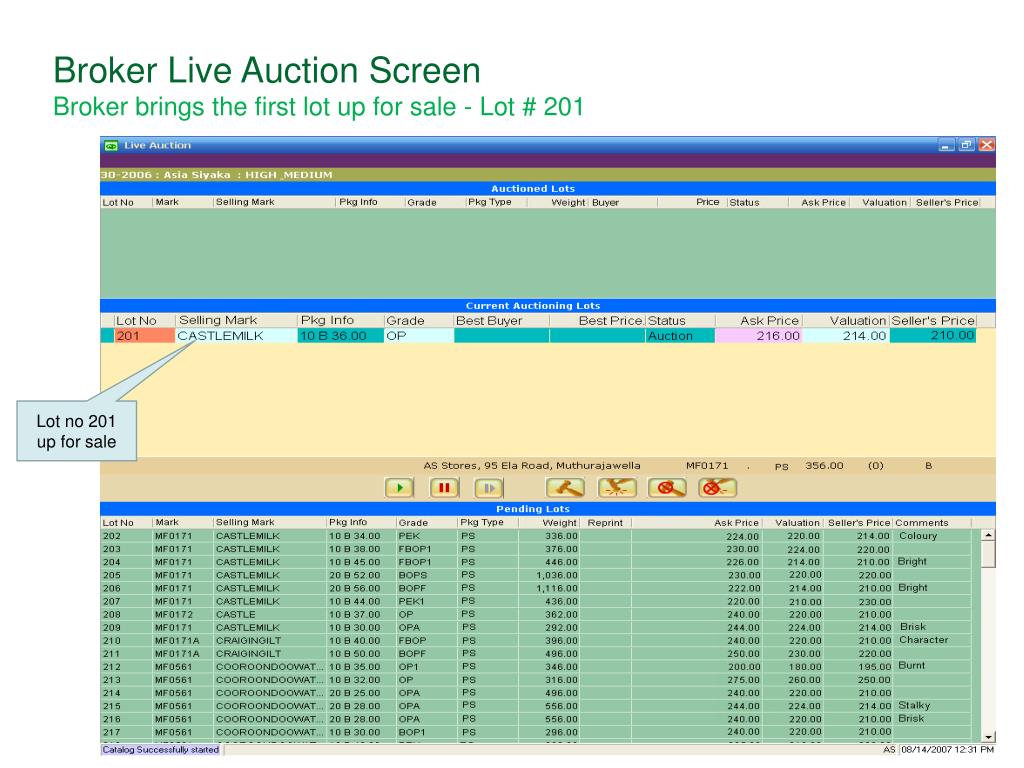Click the greyed resume/step forward button
The width and height of the screenshot is (1024, 768).
coord(488,488)
